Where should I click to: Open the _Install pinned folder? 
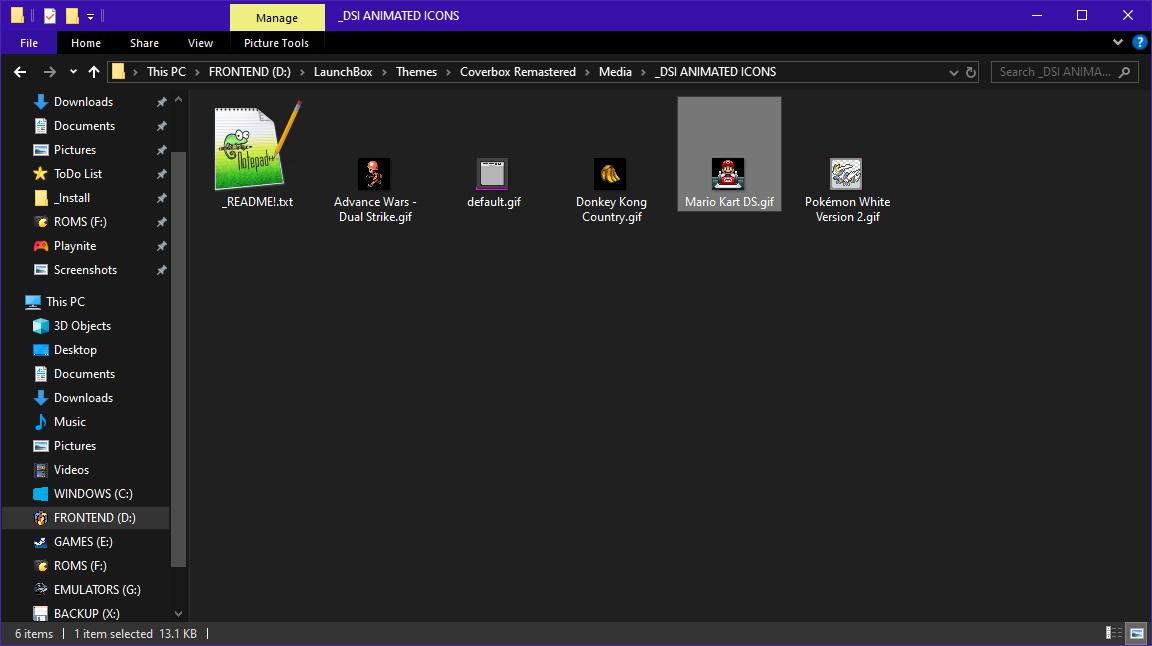tap(72, 198)
